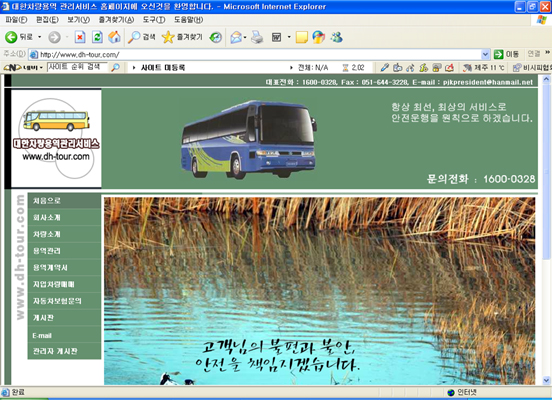Open the 용역계약서 navigation link
Screen dimensions: 552x400
coord(64,268)
